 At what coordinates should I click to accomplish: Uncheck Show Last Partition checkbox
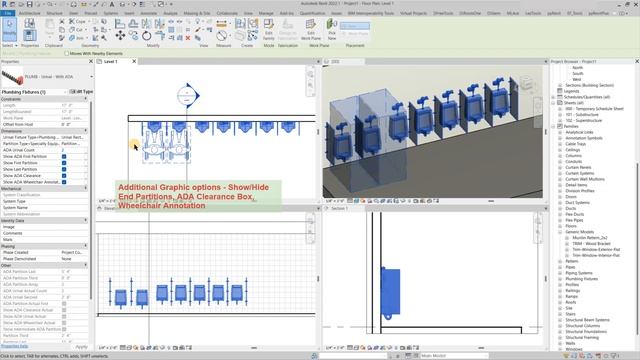[64, 169]
